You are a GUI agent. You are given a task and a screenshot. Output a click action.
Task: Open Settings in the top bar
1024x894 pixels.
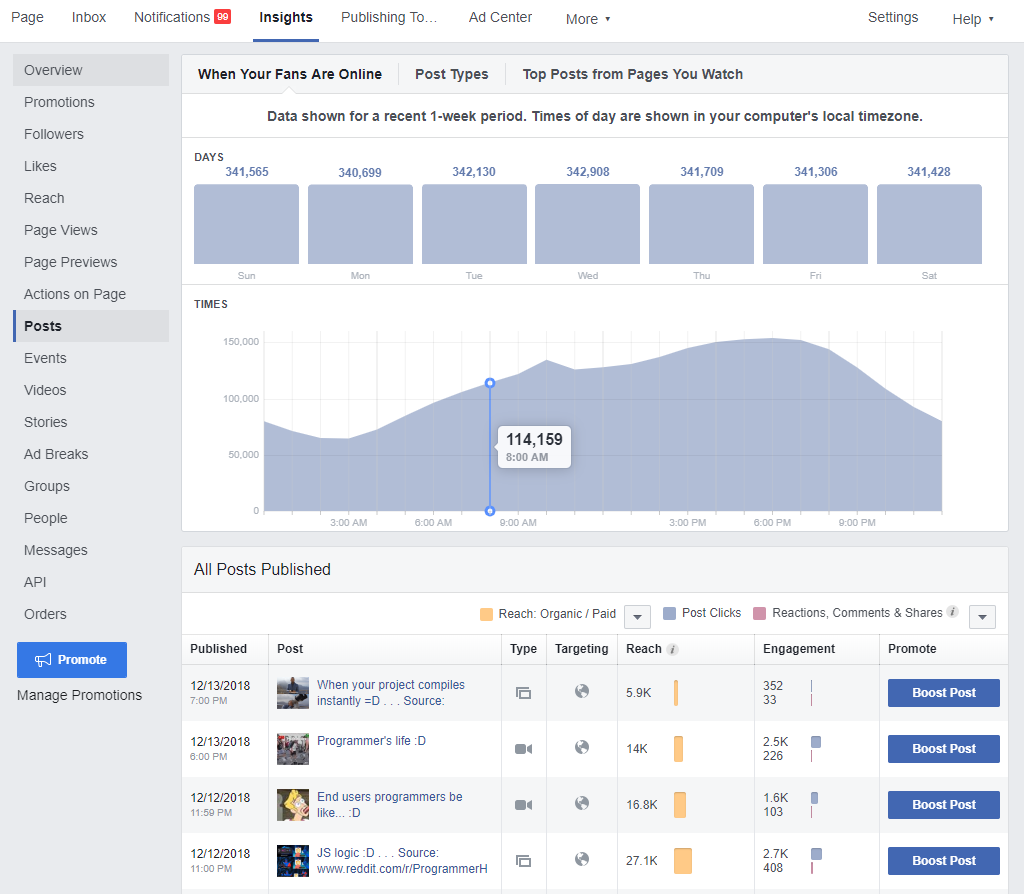pyautogui.click(x=893, y=17)
